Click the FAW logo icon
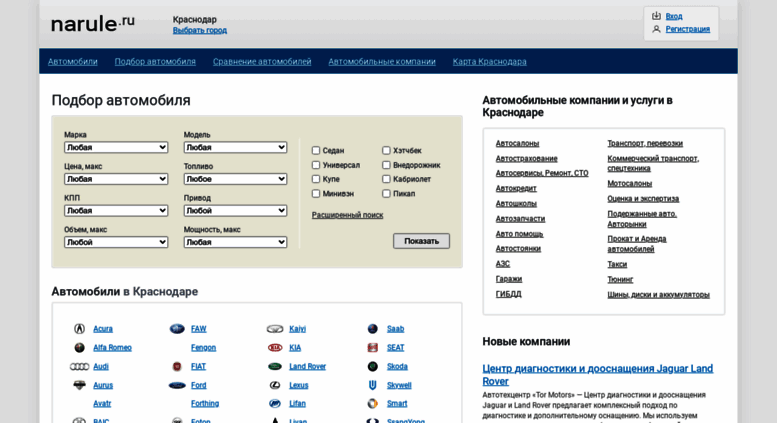 click(177, 329)
